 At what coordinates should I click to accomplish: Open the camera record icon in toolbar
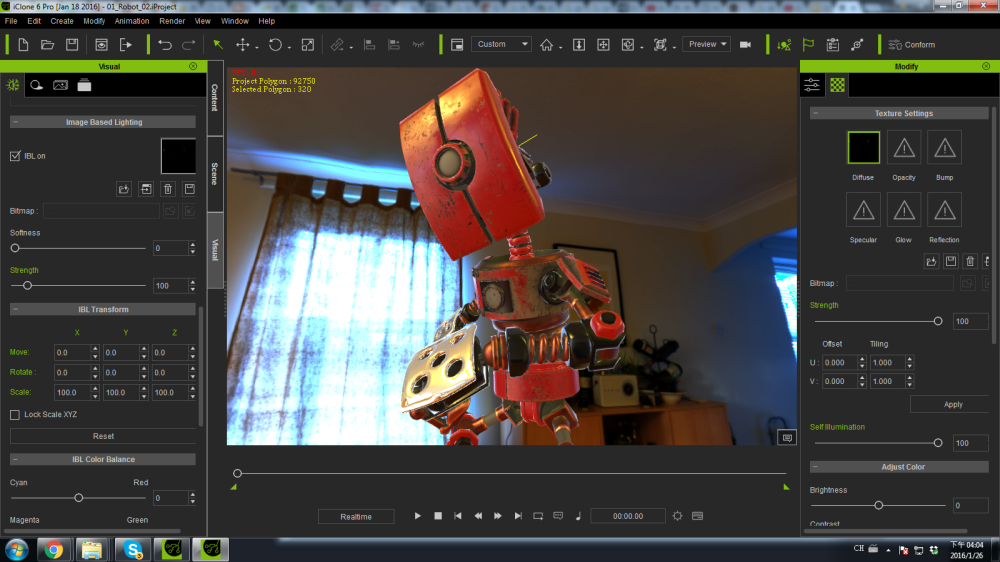click(745, 44)
